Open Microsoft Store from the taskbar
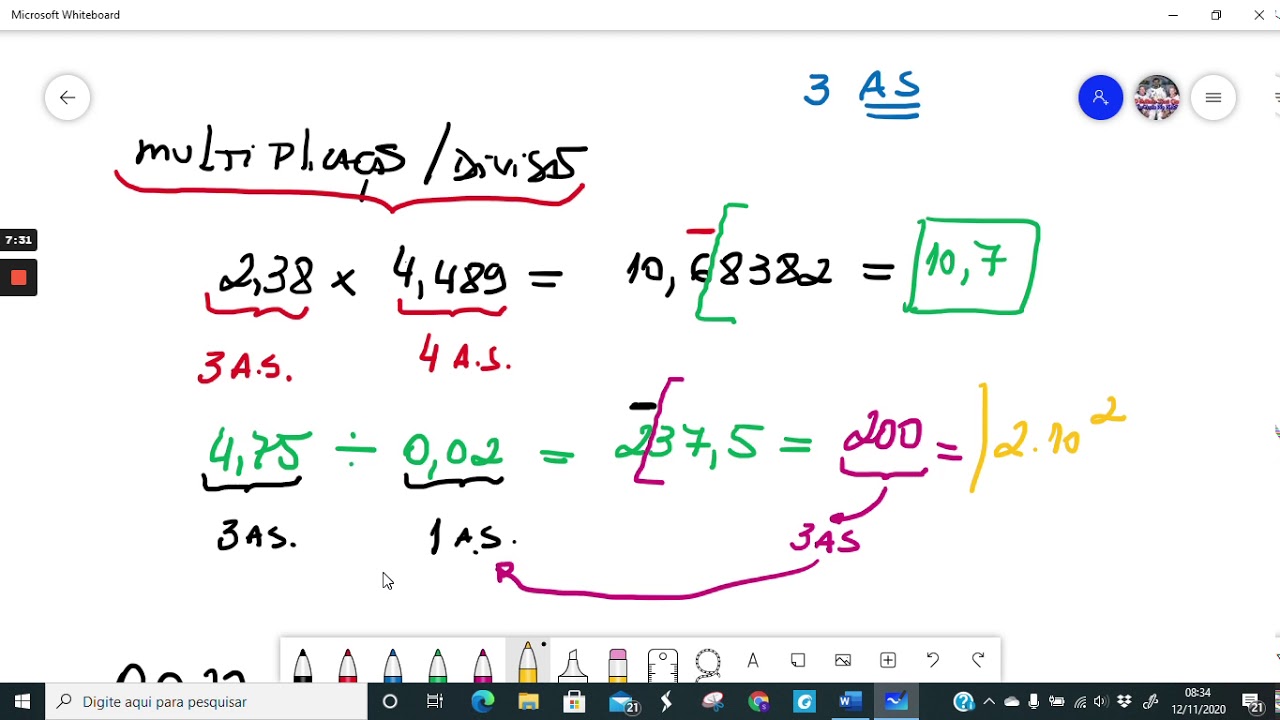The image size is (1280, 720). click(574, 701)
